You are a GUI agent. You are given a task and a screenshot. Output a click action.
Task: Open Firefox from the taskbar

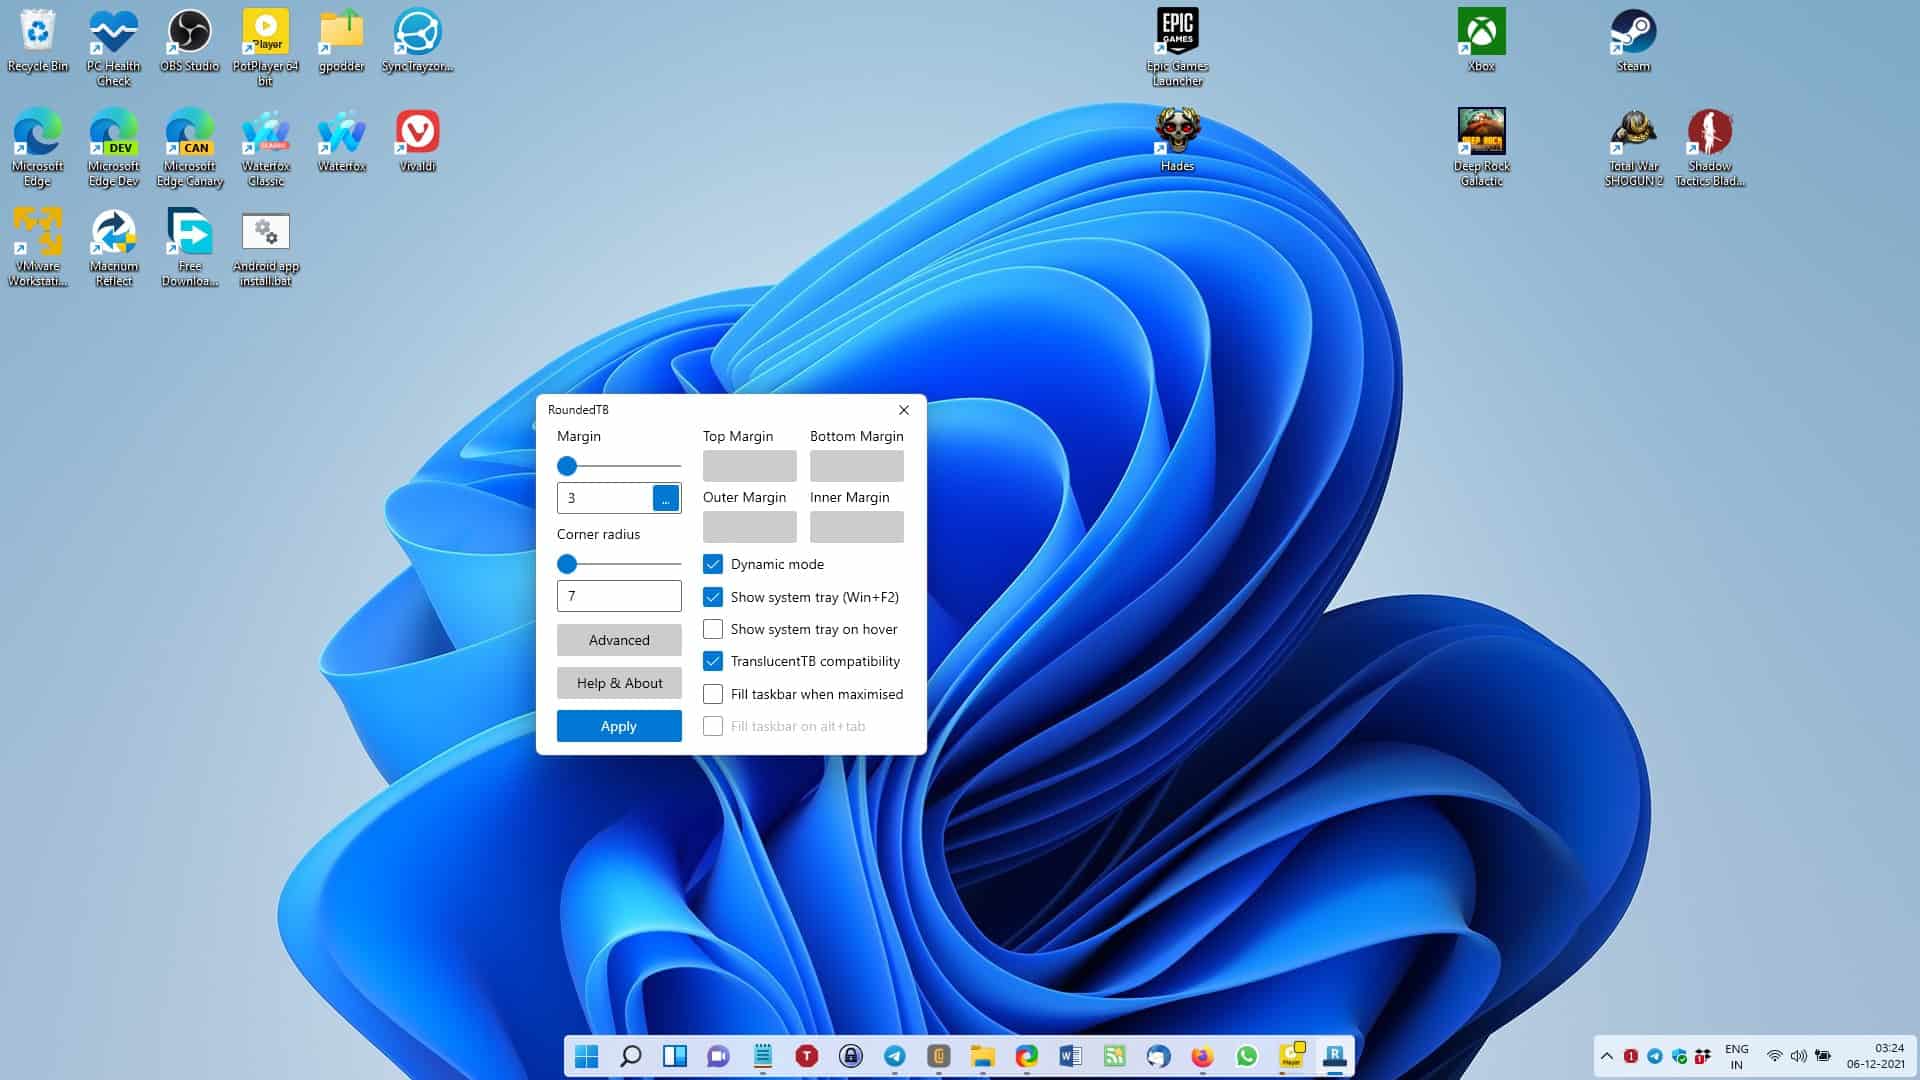(x=1203, y=1056)
